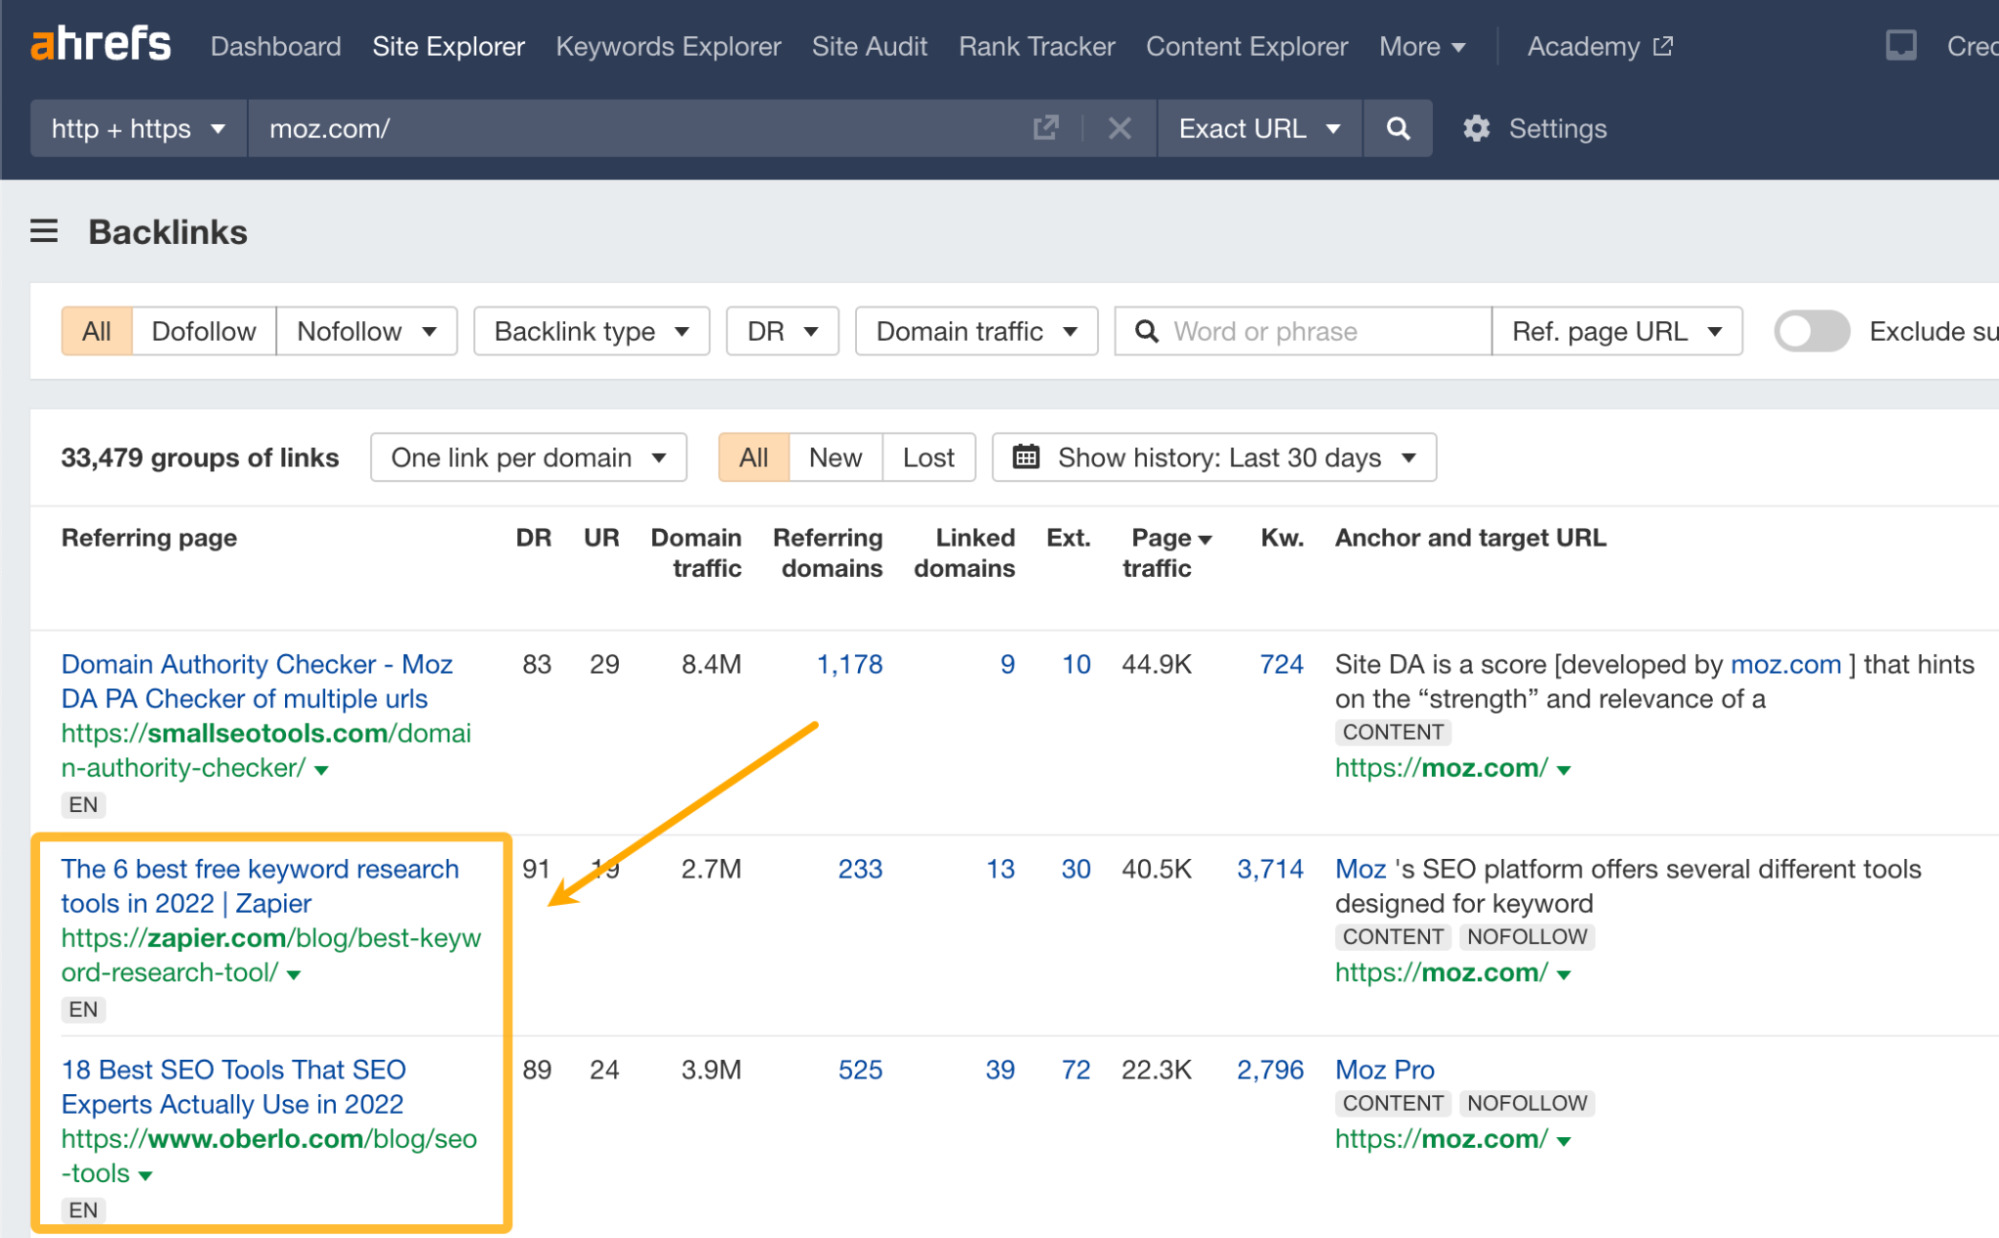Open the navigation menu beside Backlinks heading
Viewport: 1999px width, 1238px height.
pyautogui.click(x=43, y=231)
